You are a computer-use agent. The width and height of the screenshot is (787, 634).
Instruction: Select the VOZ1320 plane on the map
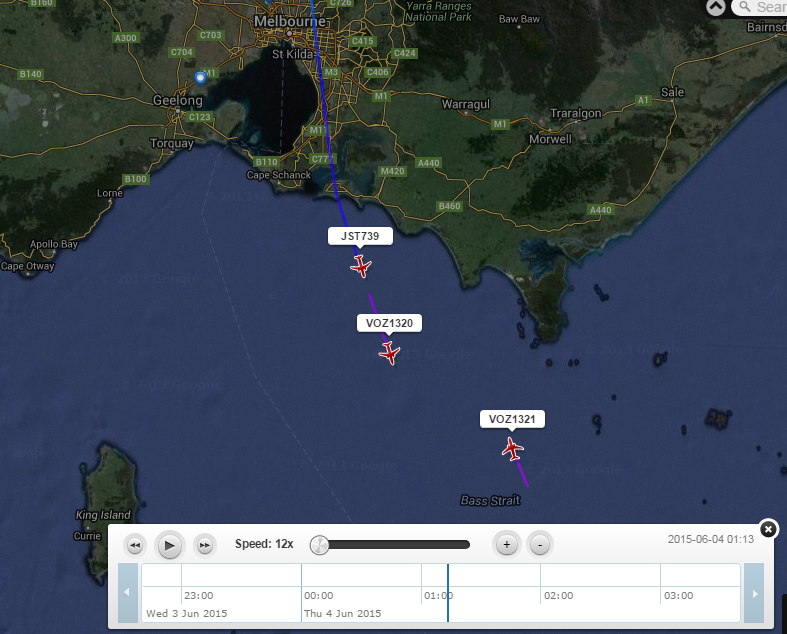click(x=390, y=353)
